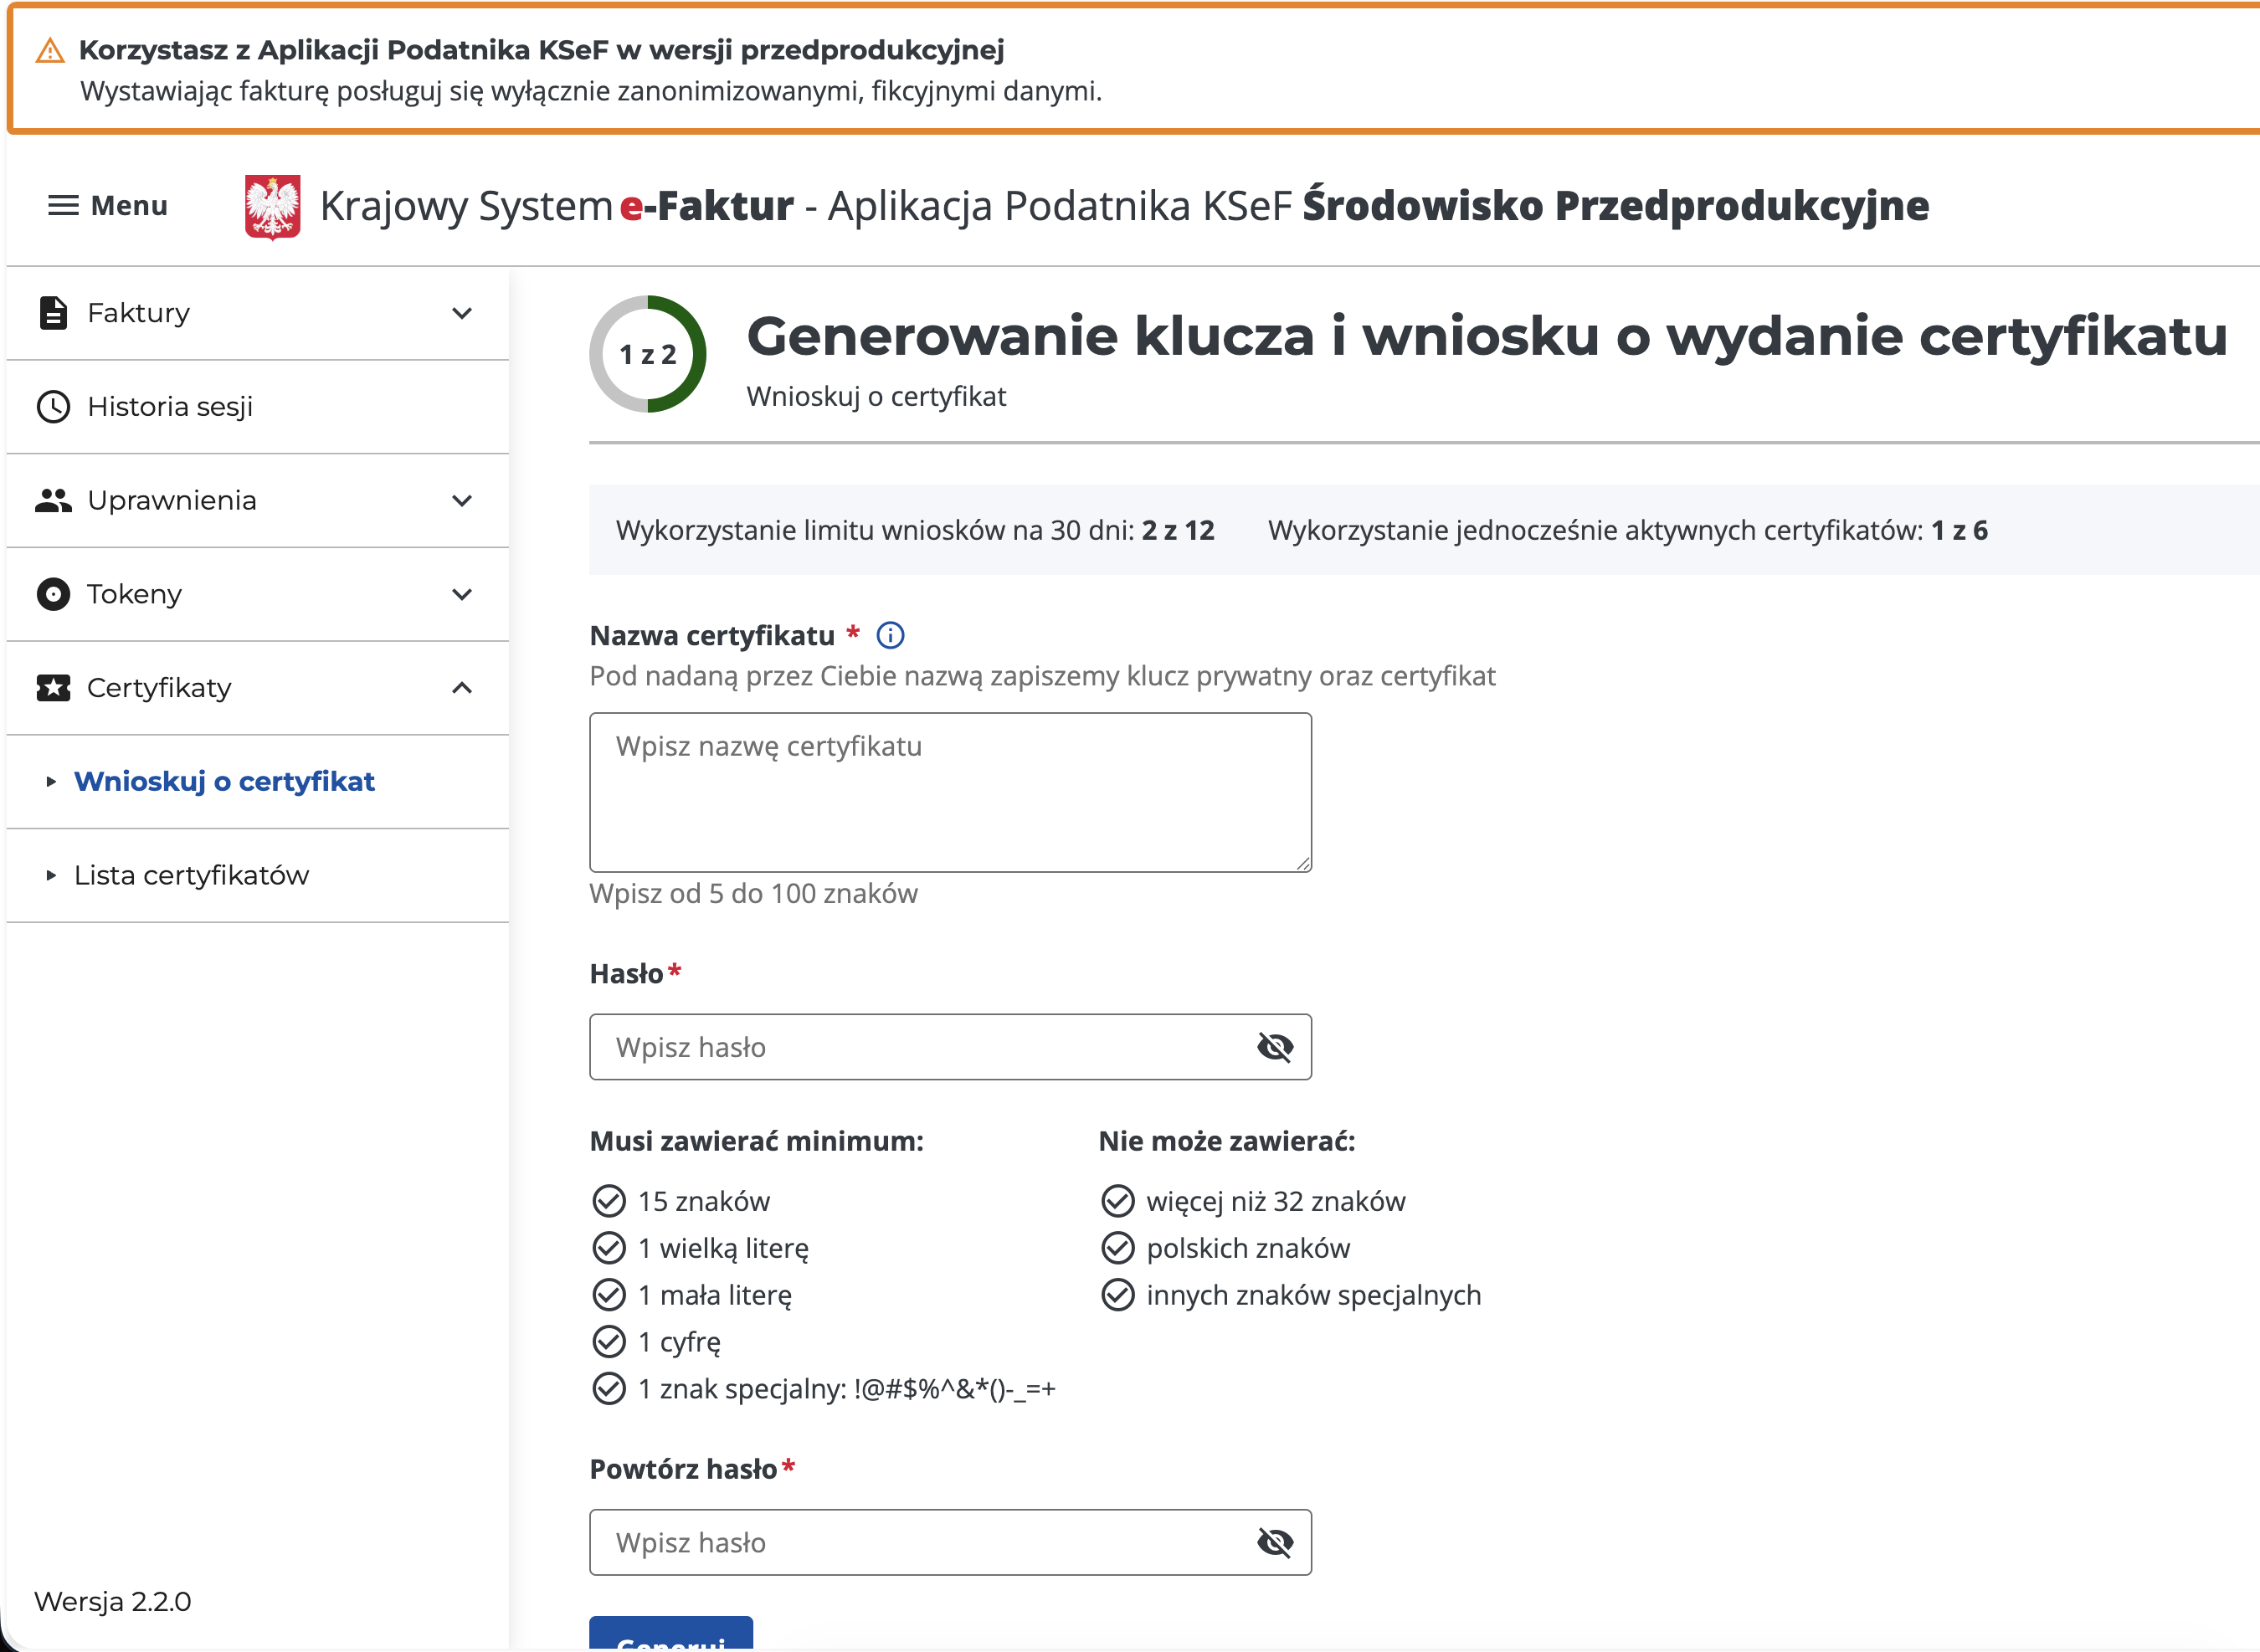Expand the Tokeny section chevron
The image size is (2260, 1652).
462,594
